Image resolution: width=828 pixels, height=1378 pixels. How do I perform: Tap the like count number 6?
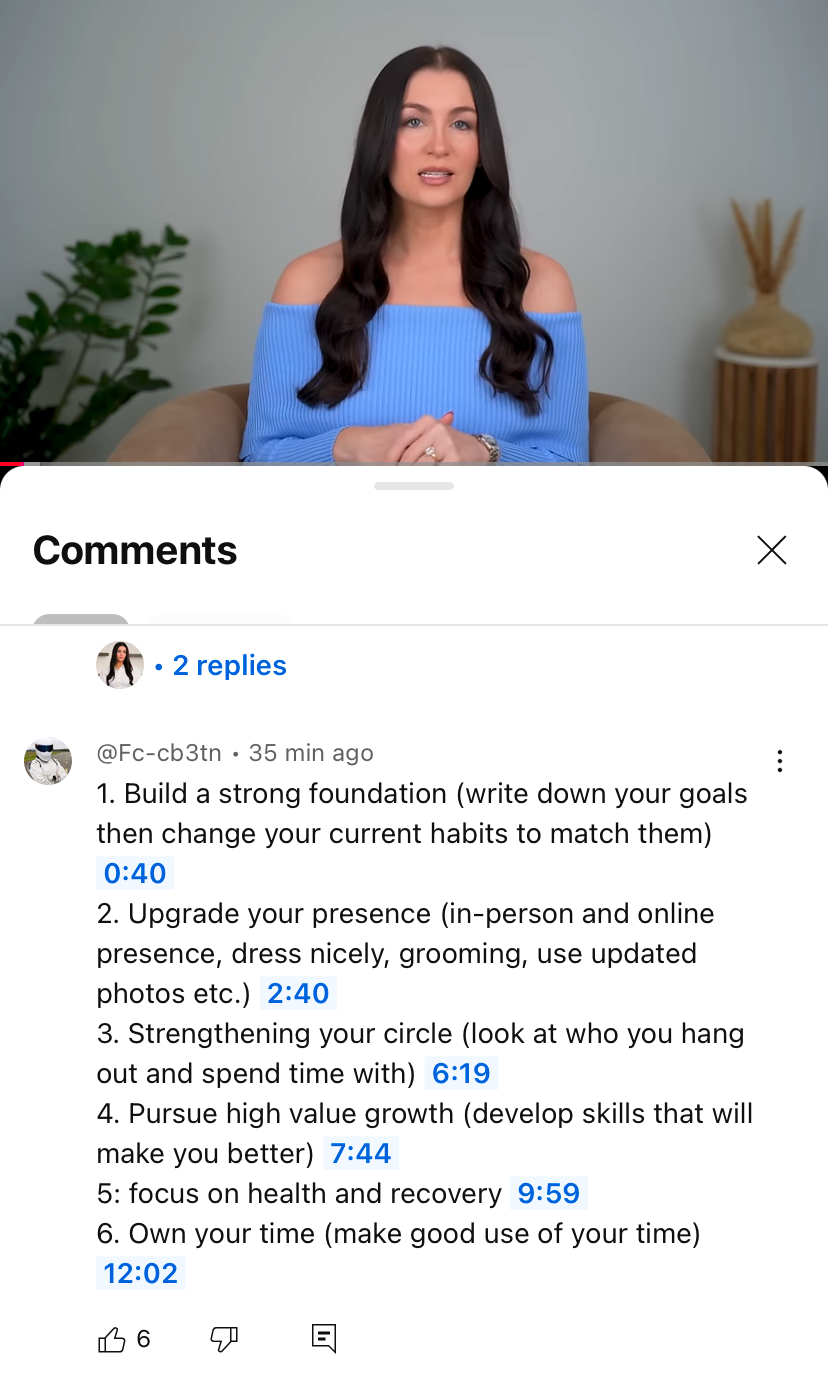pyautogui.click(x=143, y=1340)
